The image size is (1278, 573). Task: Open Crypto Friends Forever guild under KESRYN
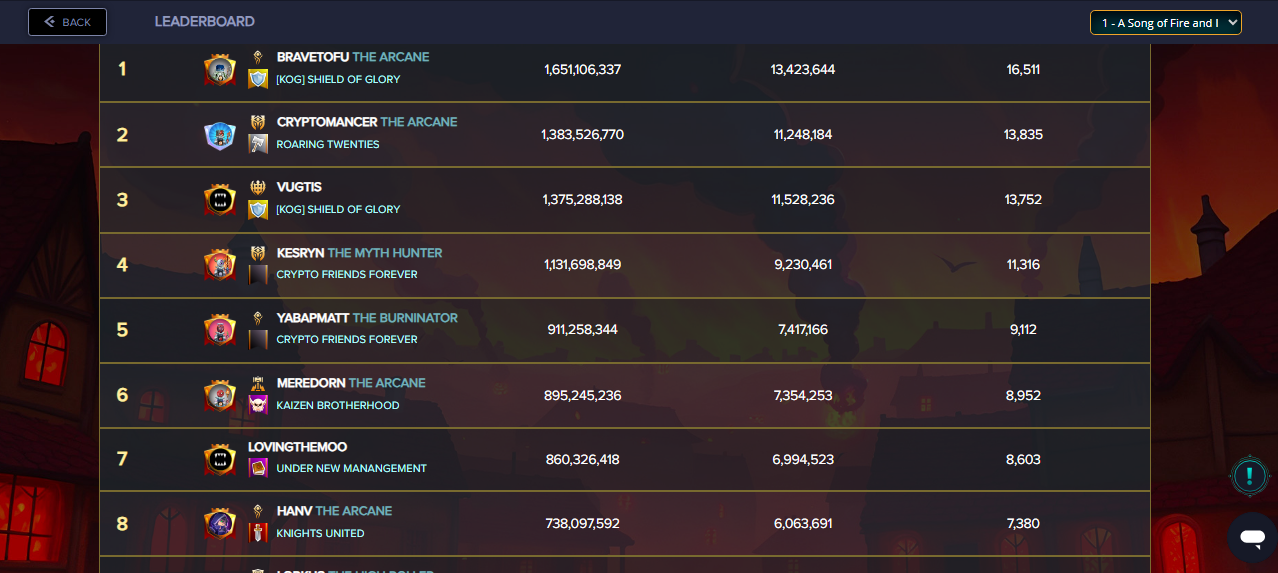(x=347, y=274)
